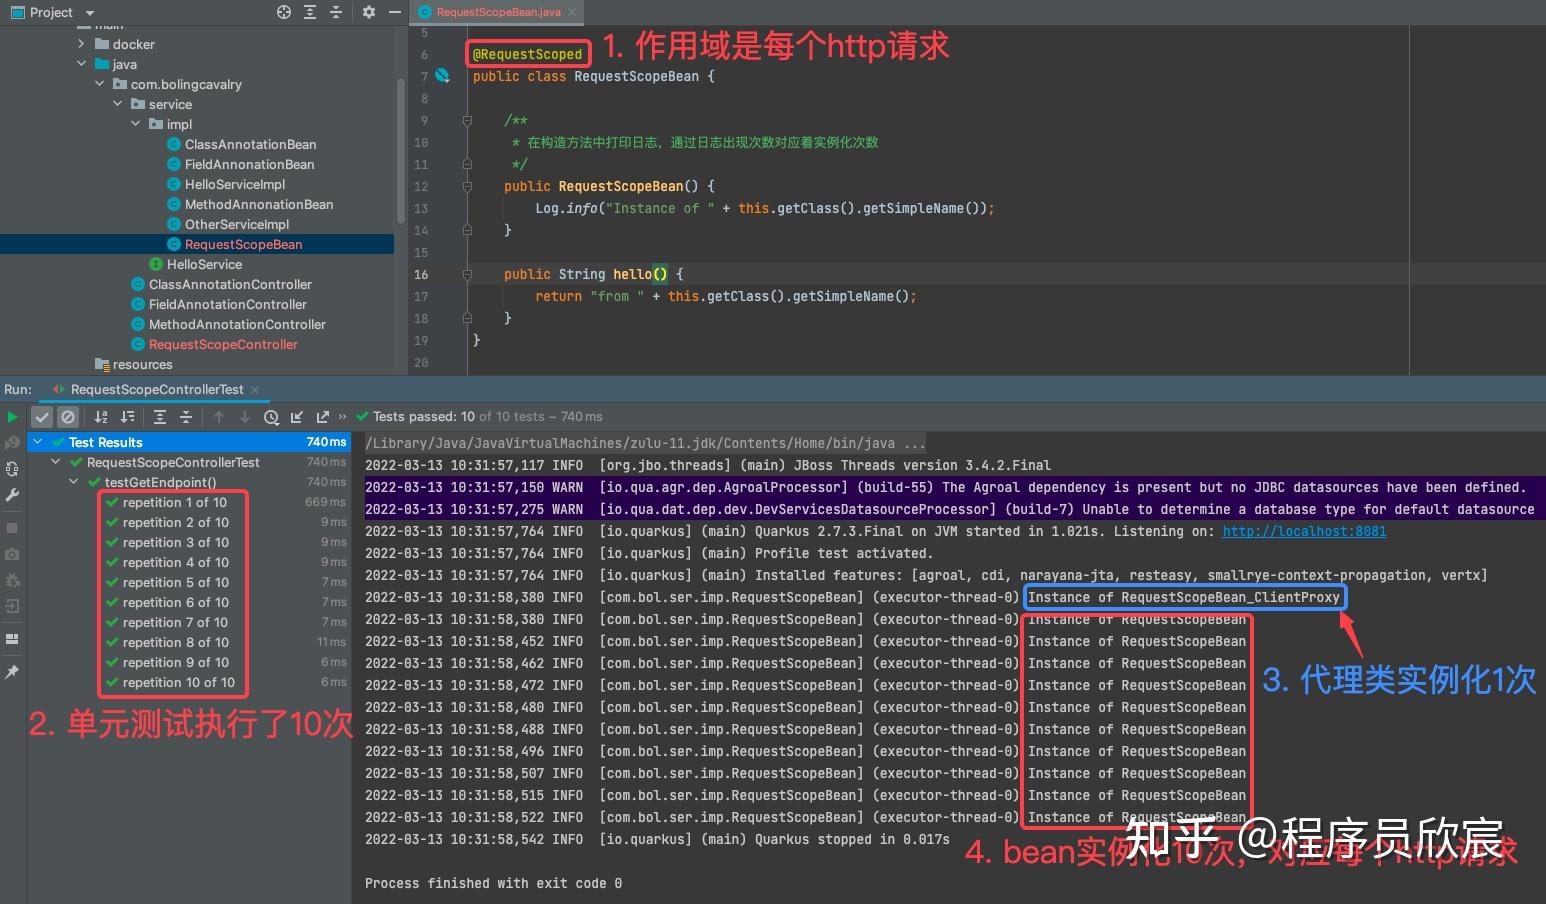
Task: Open the test history clock icon
Action: 271,417
